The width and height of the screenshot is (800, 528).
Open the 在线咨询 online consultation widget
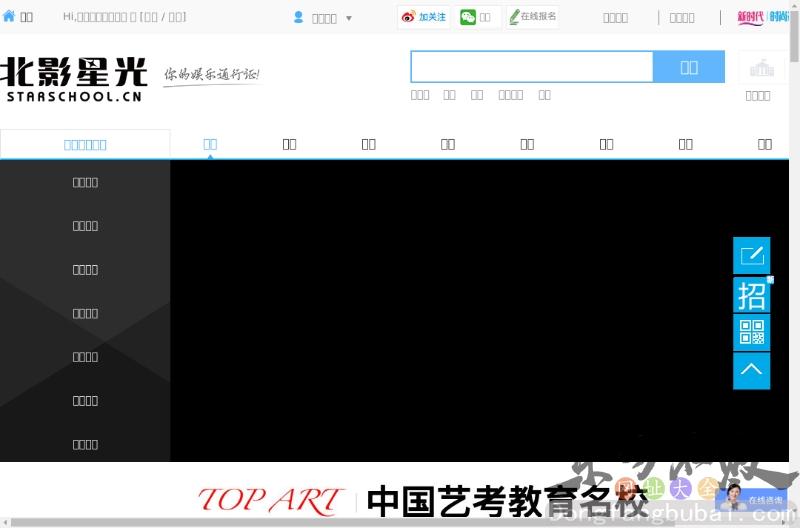[750, 499]
